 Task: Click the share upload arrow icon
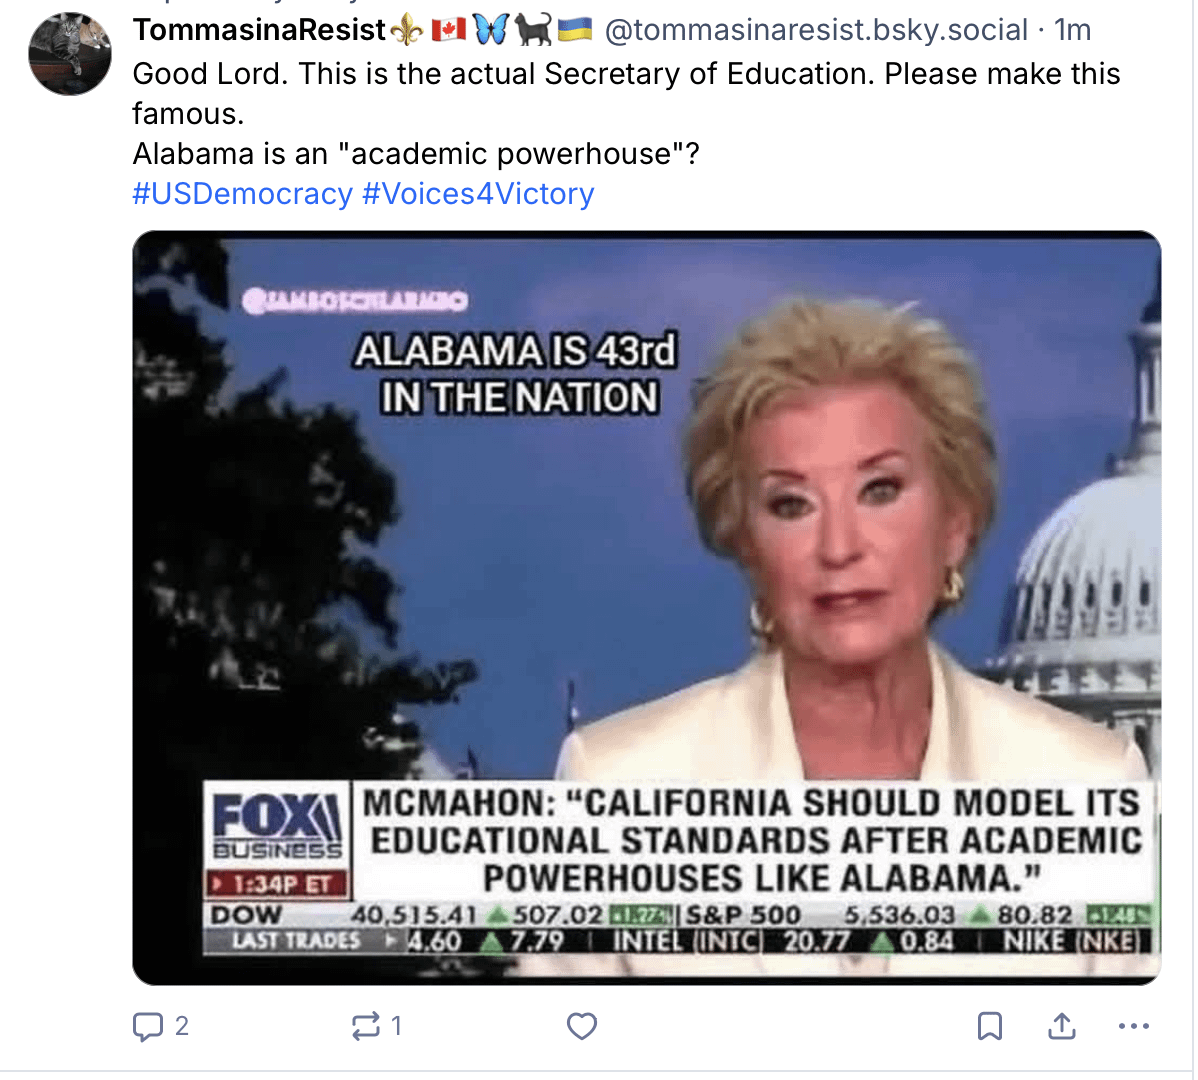pos(1061,1027)
